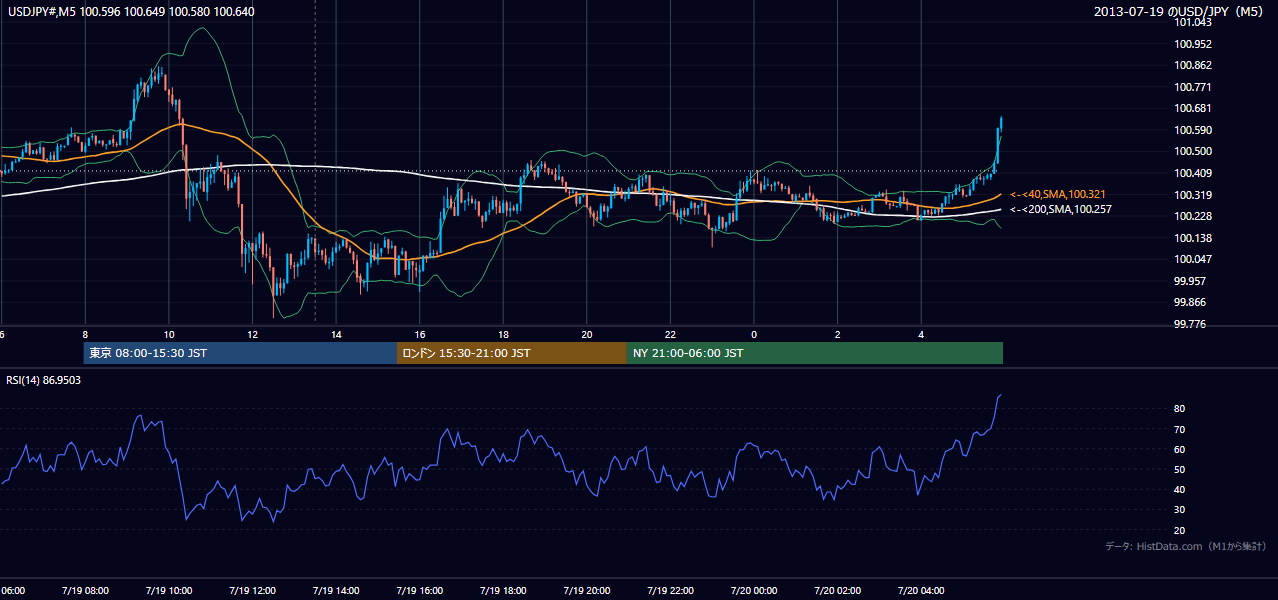Click price axis label 100.228
Image resolution: width=1278 pixels, height=600 pixels.
pyautogui.click(x=1195, y=216)
